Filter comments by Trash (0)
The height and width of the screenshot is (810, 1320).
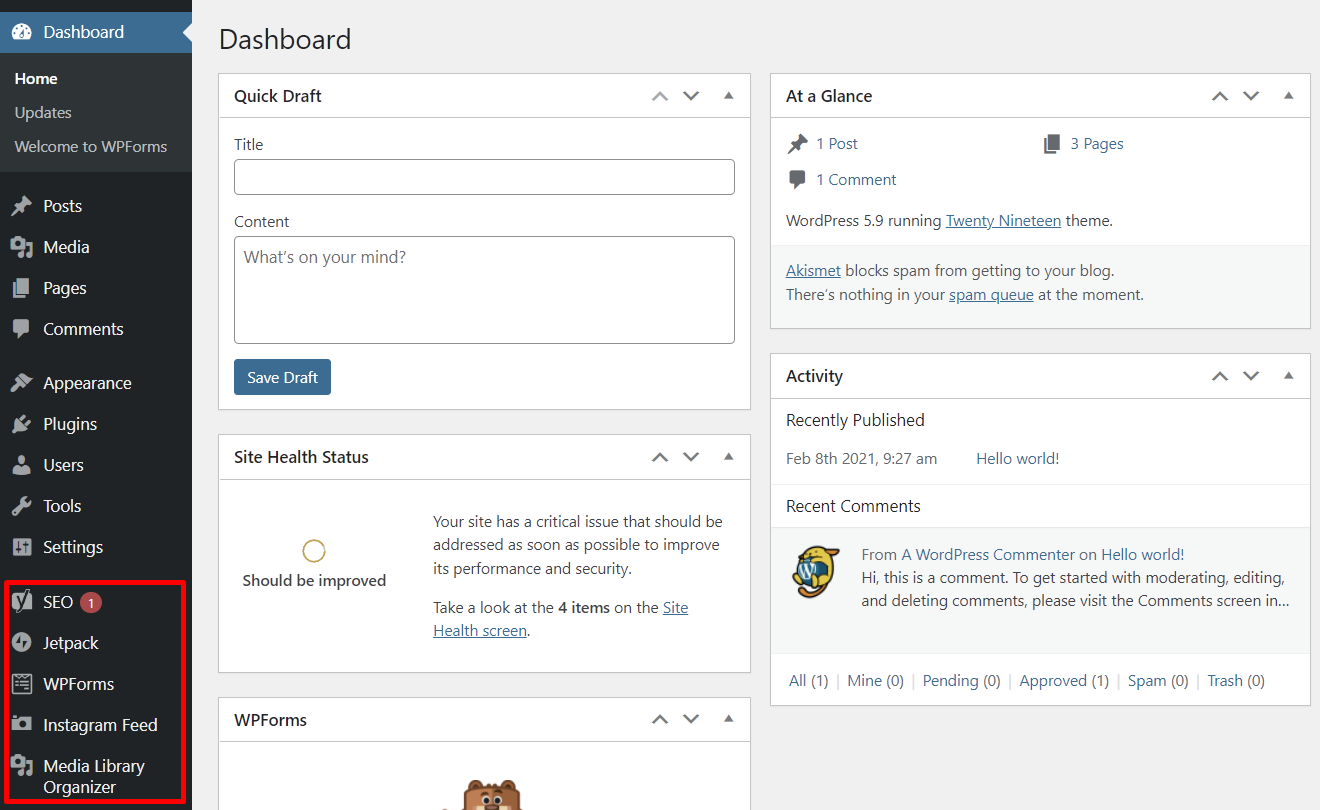[x=1236, y=681]
